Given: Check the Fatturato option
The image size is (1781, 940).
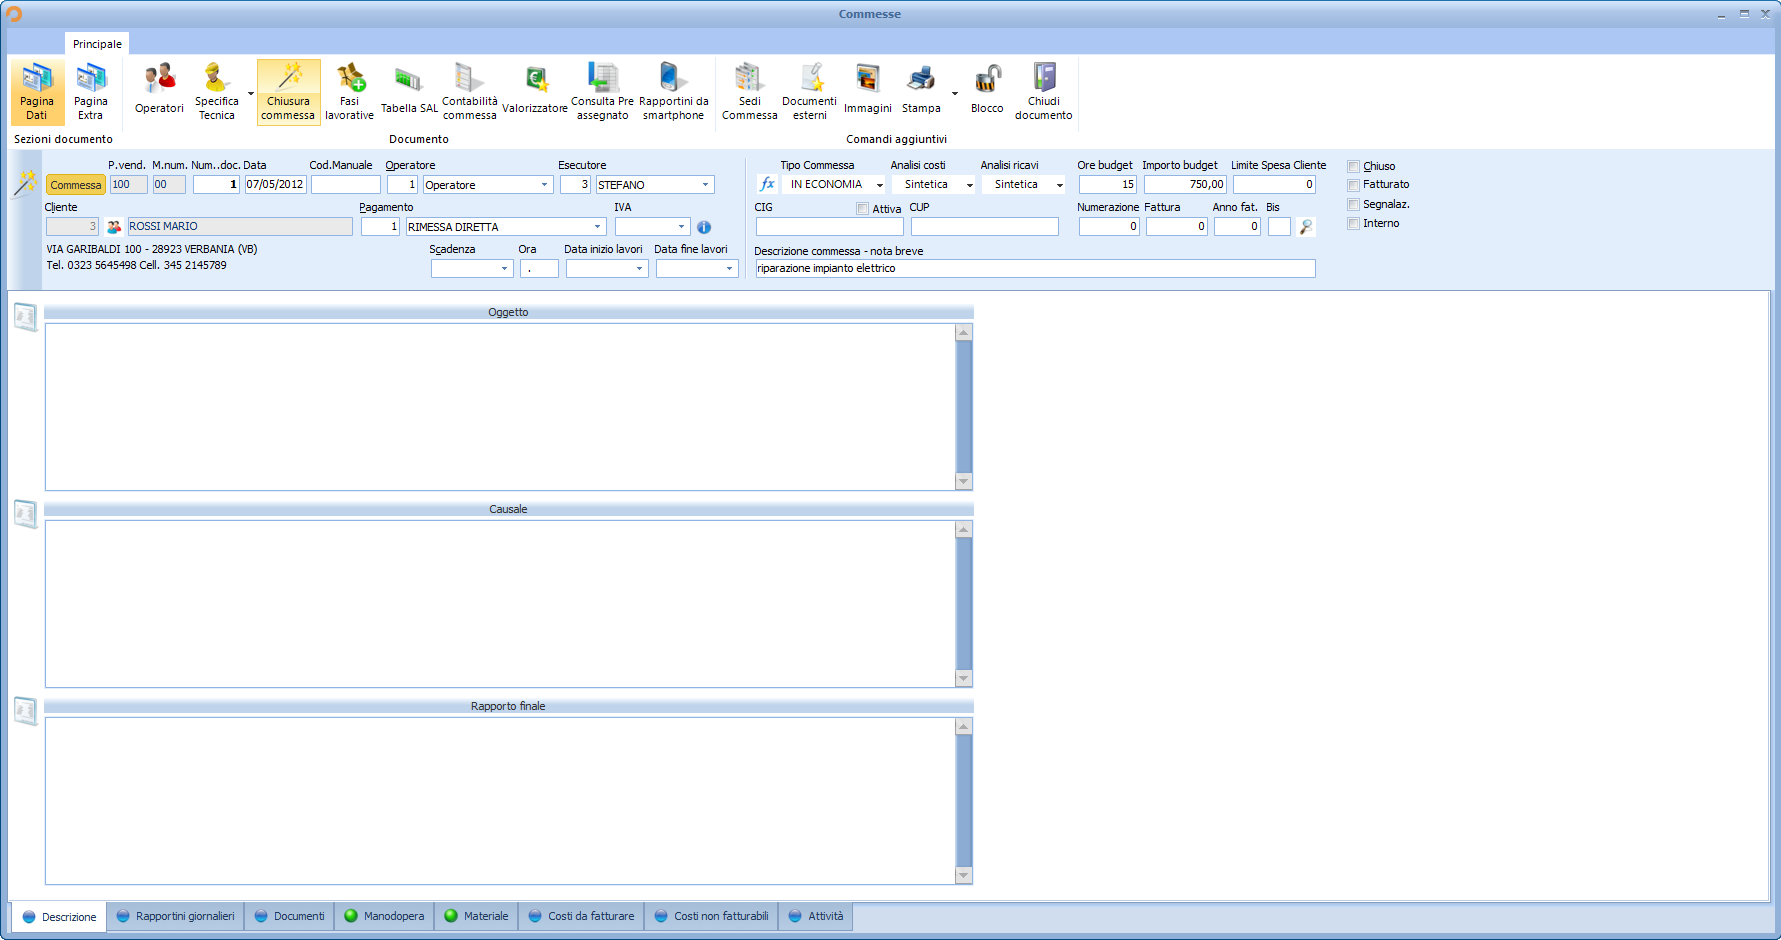Looking at the screenshot, I should point(1355,185).
